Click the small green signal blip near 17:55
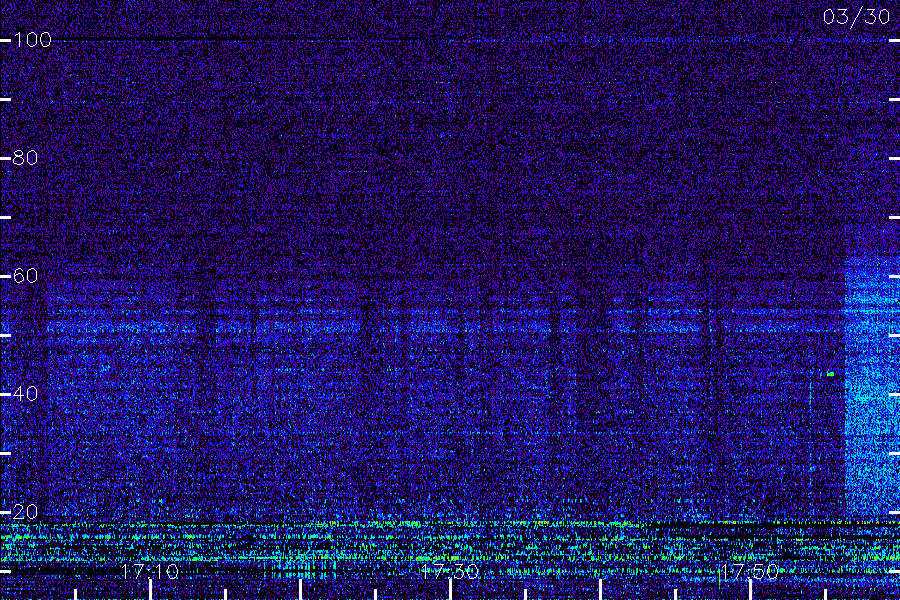Viewport: 900px width, 600px height. (830, 374)
